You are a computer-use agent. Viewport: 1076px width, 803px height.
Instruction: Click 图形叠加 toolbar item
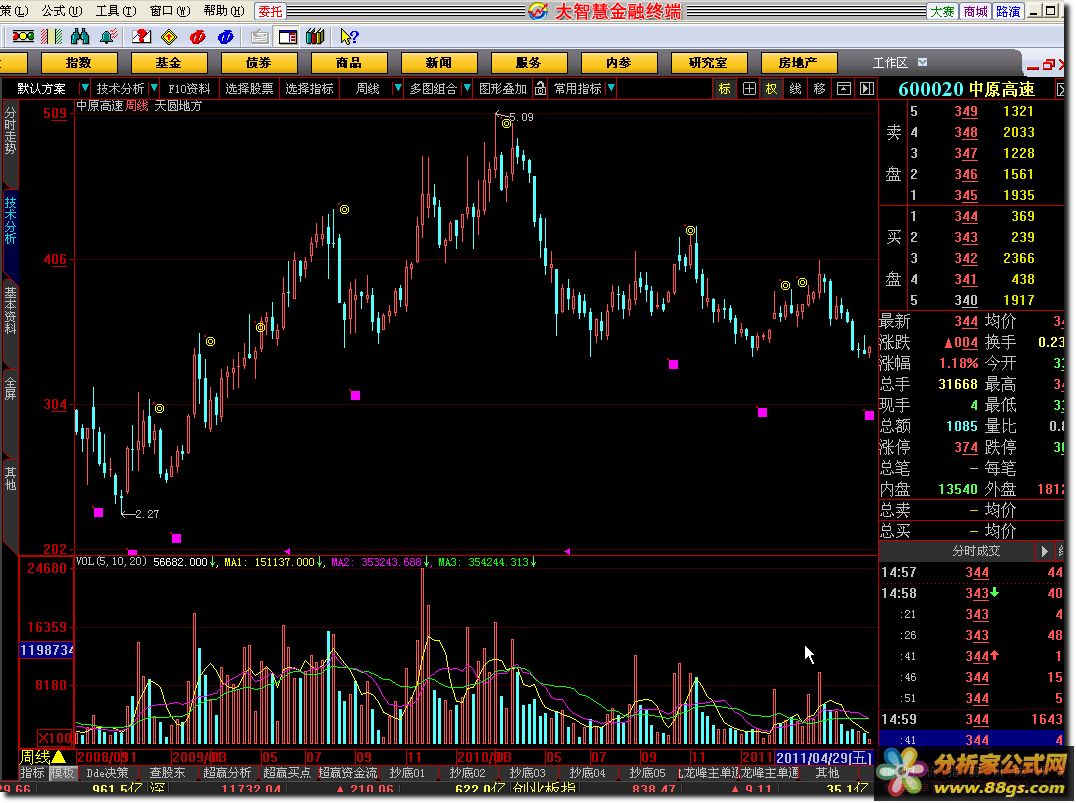503,89
